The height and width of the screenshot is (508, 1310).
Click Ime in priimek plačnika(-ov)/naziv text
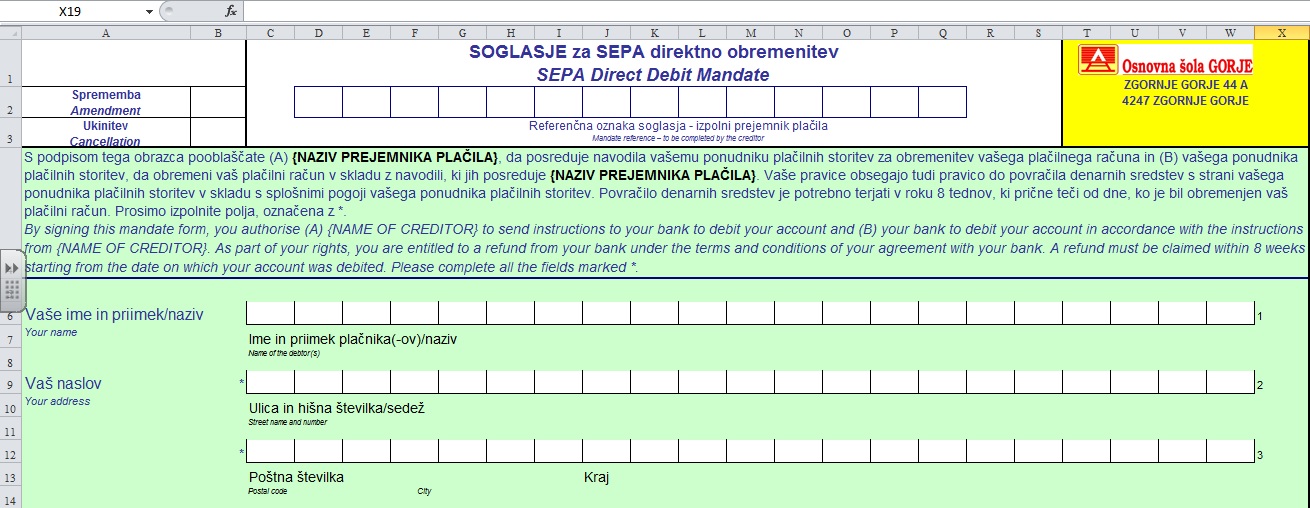point(352,339)
